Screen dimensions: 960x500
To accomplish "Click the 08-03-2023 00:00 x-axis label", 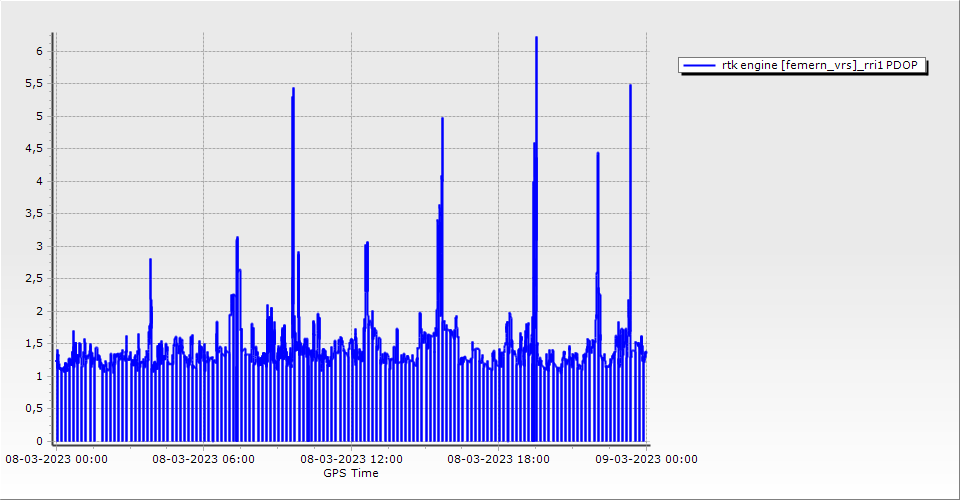I will pos(56,460).
